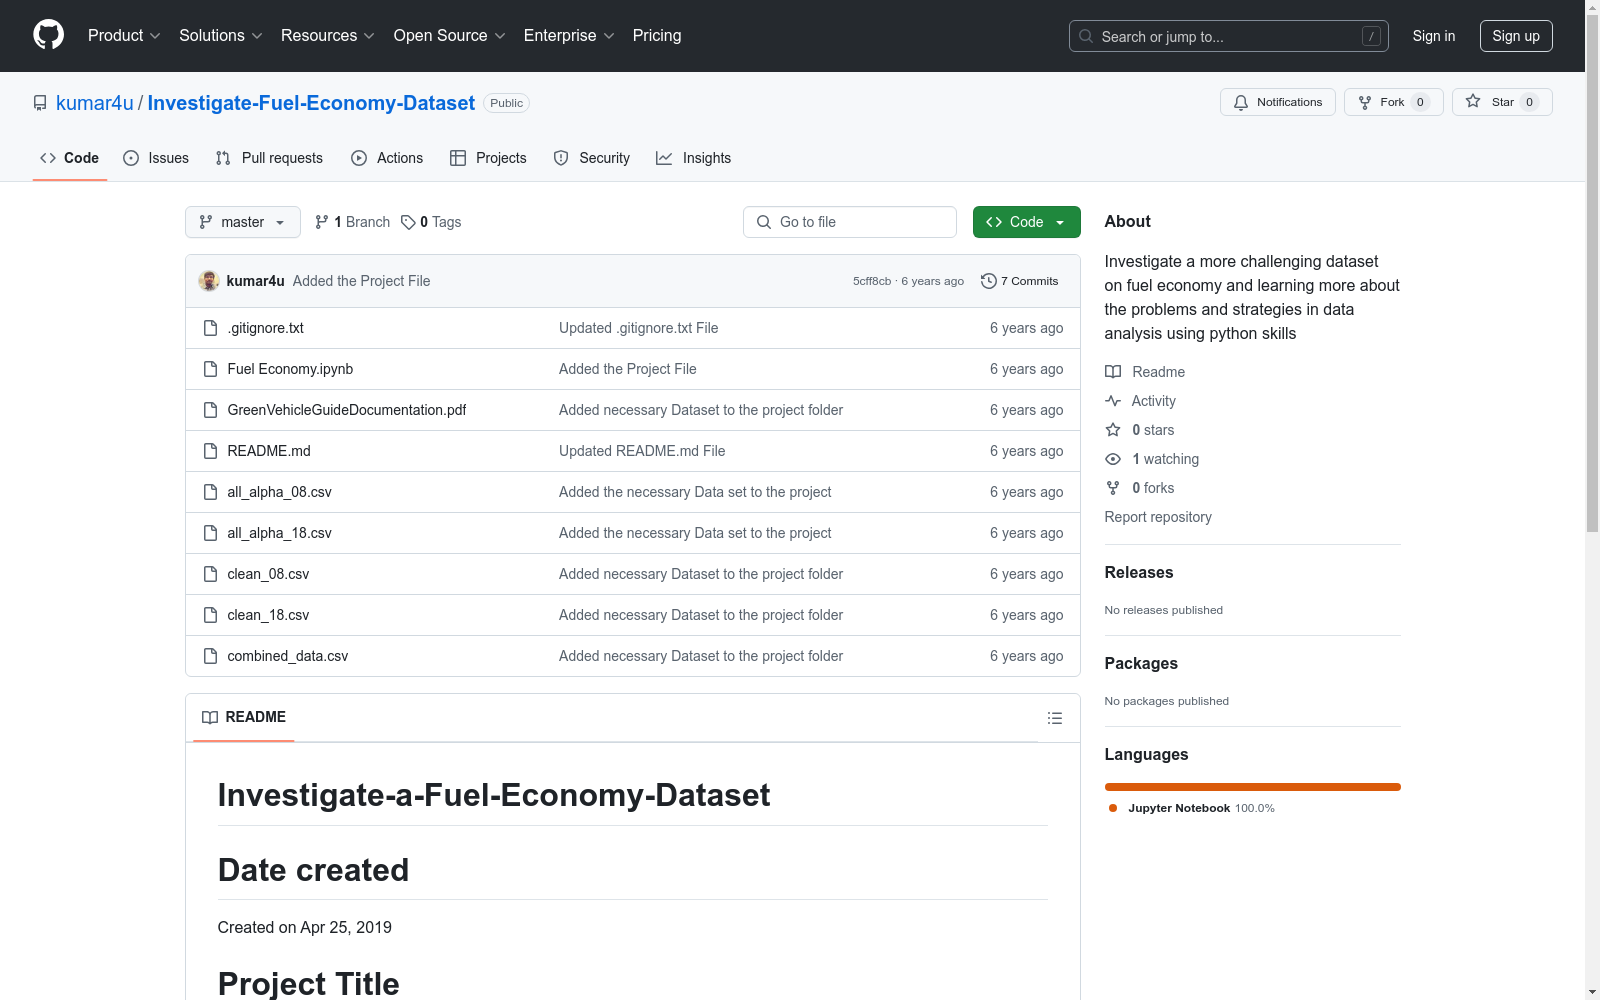Focus the Go to file input
This screenshot has width=1600, height=1000.
point(850,222)
